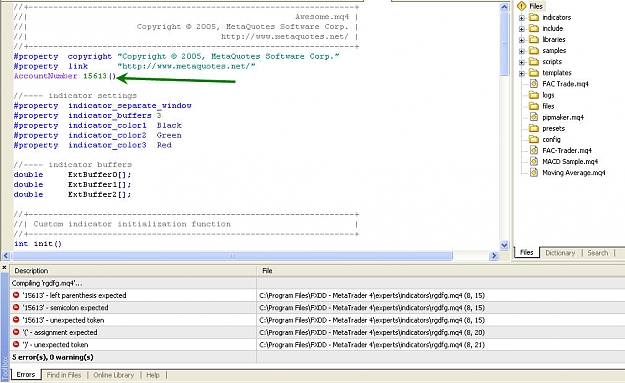Expand the libraries folder node
Screen dimensions: 625x383
pyautogui.click(x=521, y=40)
